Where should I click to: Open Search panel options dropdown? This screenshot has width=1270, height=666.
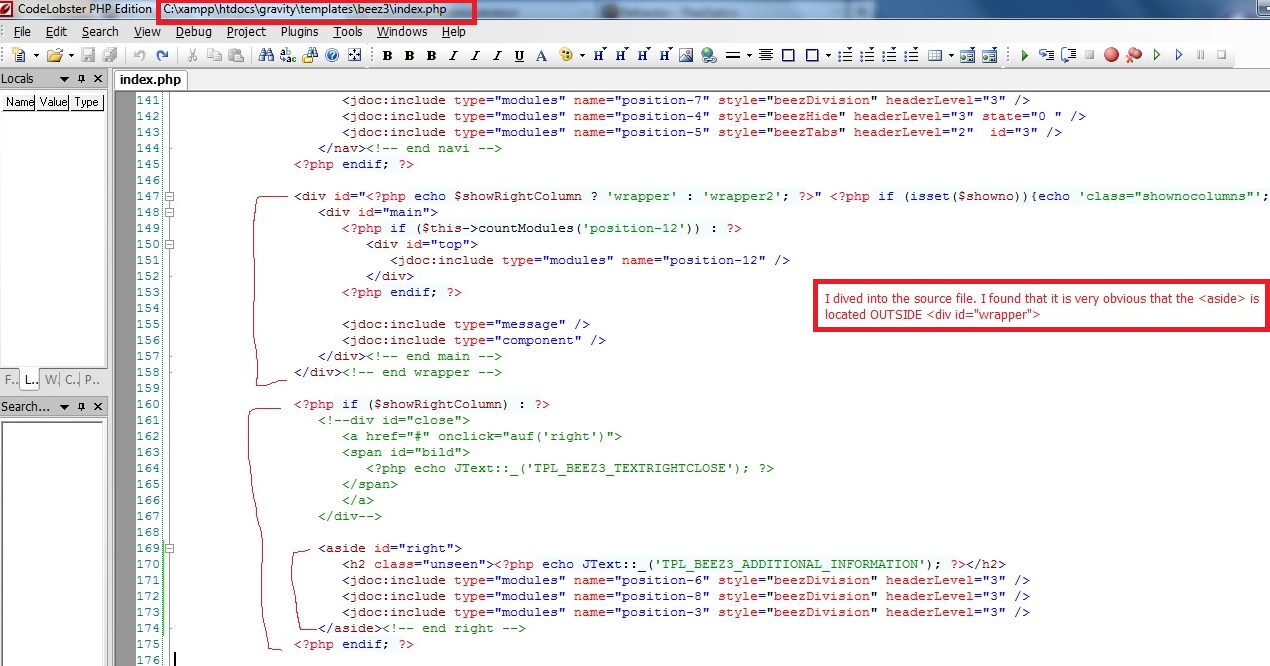tap(64, 407)
